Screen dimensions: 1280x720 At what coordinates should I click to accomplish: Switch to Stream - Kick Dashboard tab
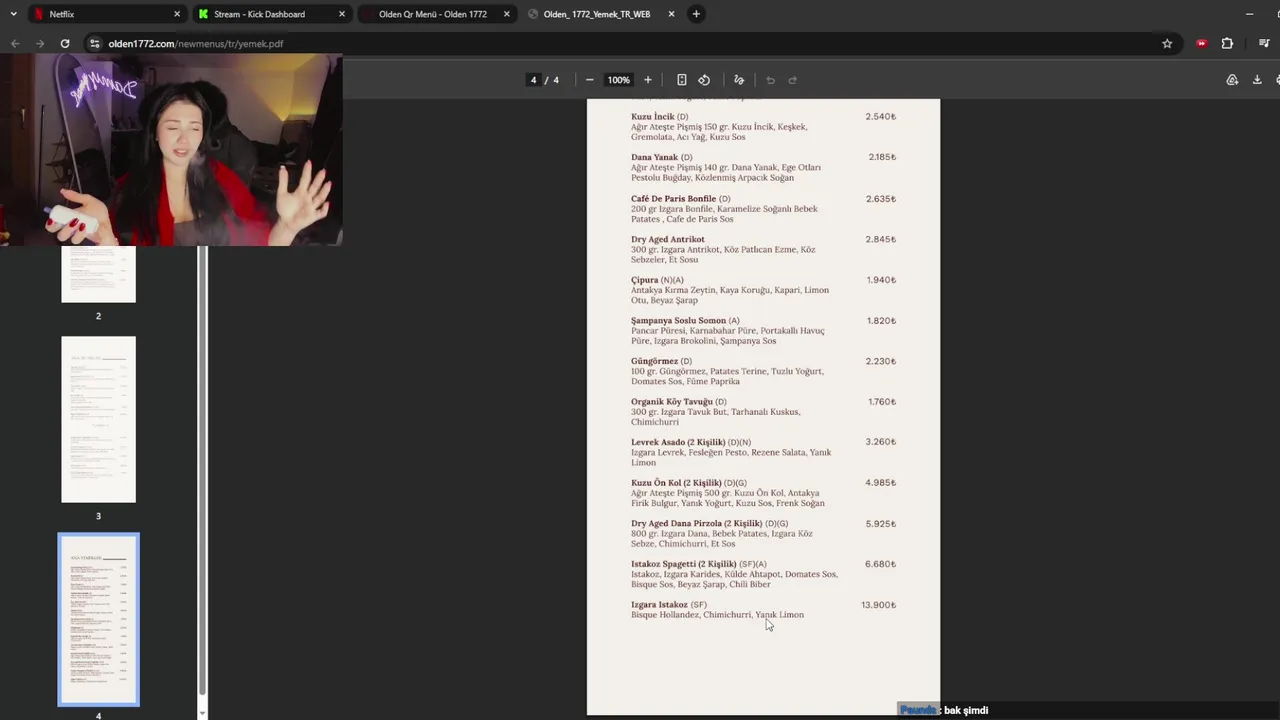click(271, 14)
